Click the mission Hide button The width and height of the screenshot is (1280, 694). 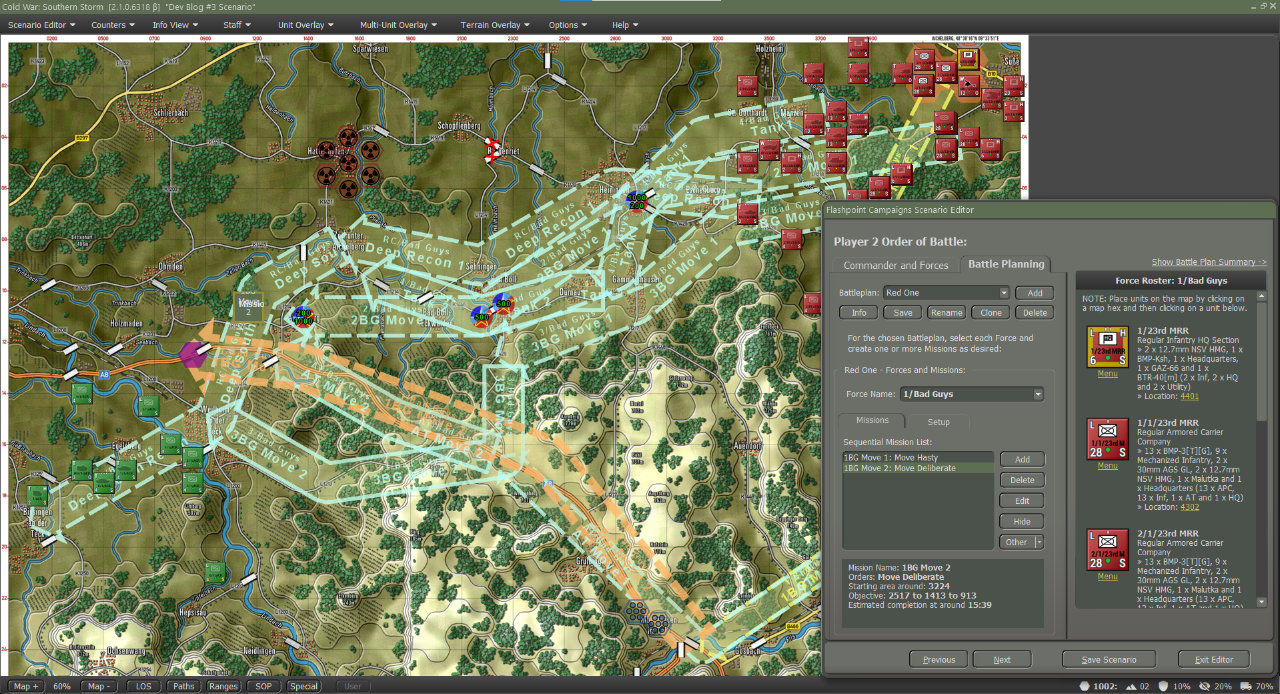1022,521
